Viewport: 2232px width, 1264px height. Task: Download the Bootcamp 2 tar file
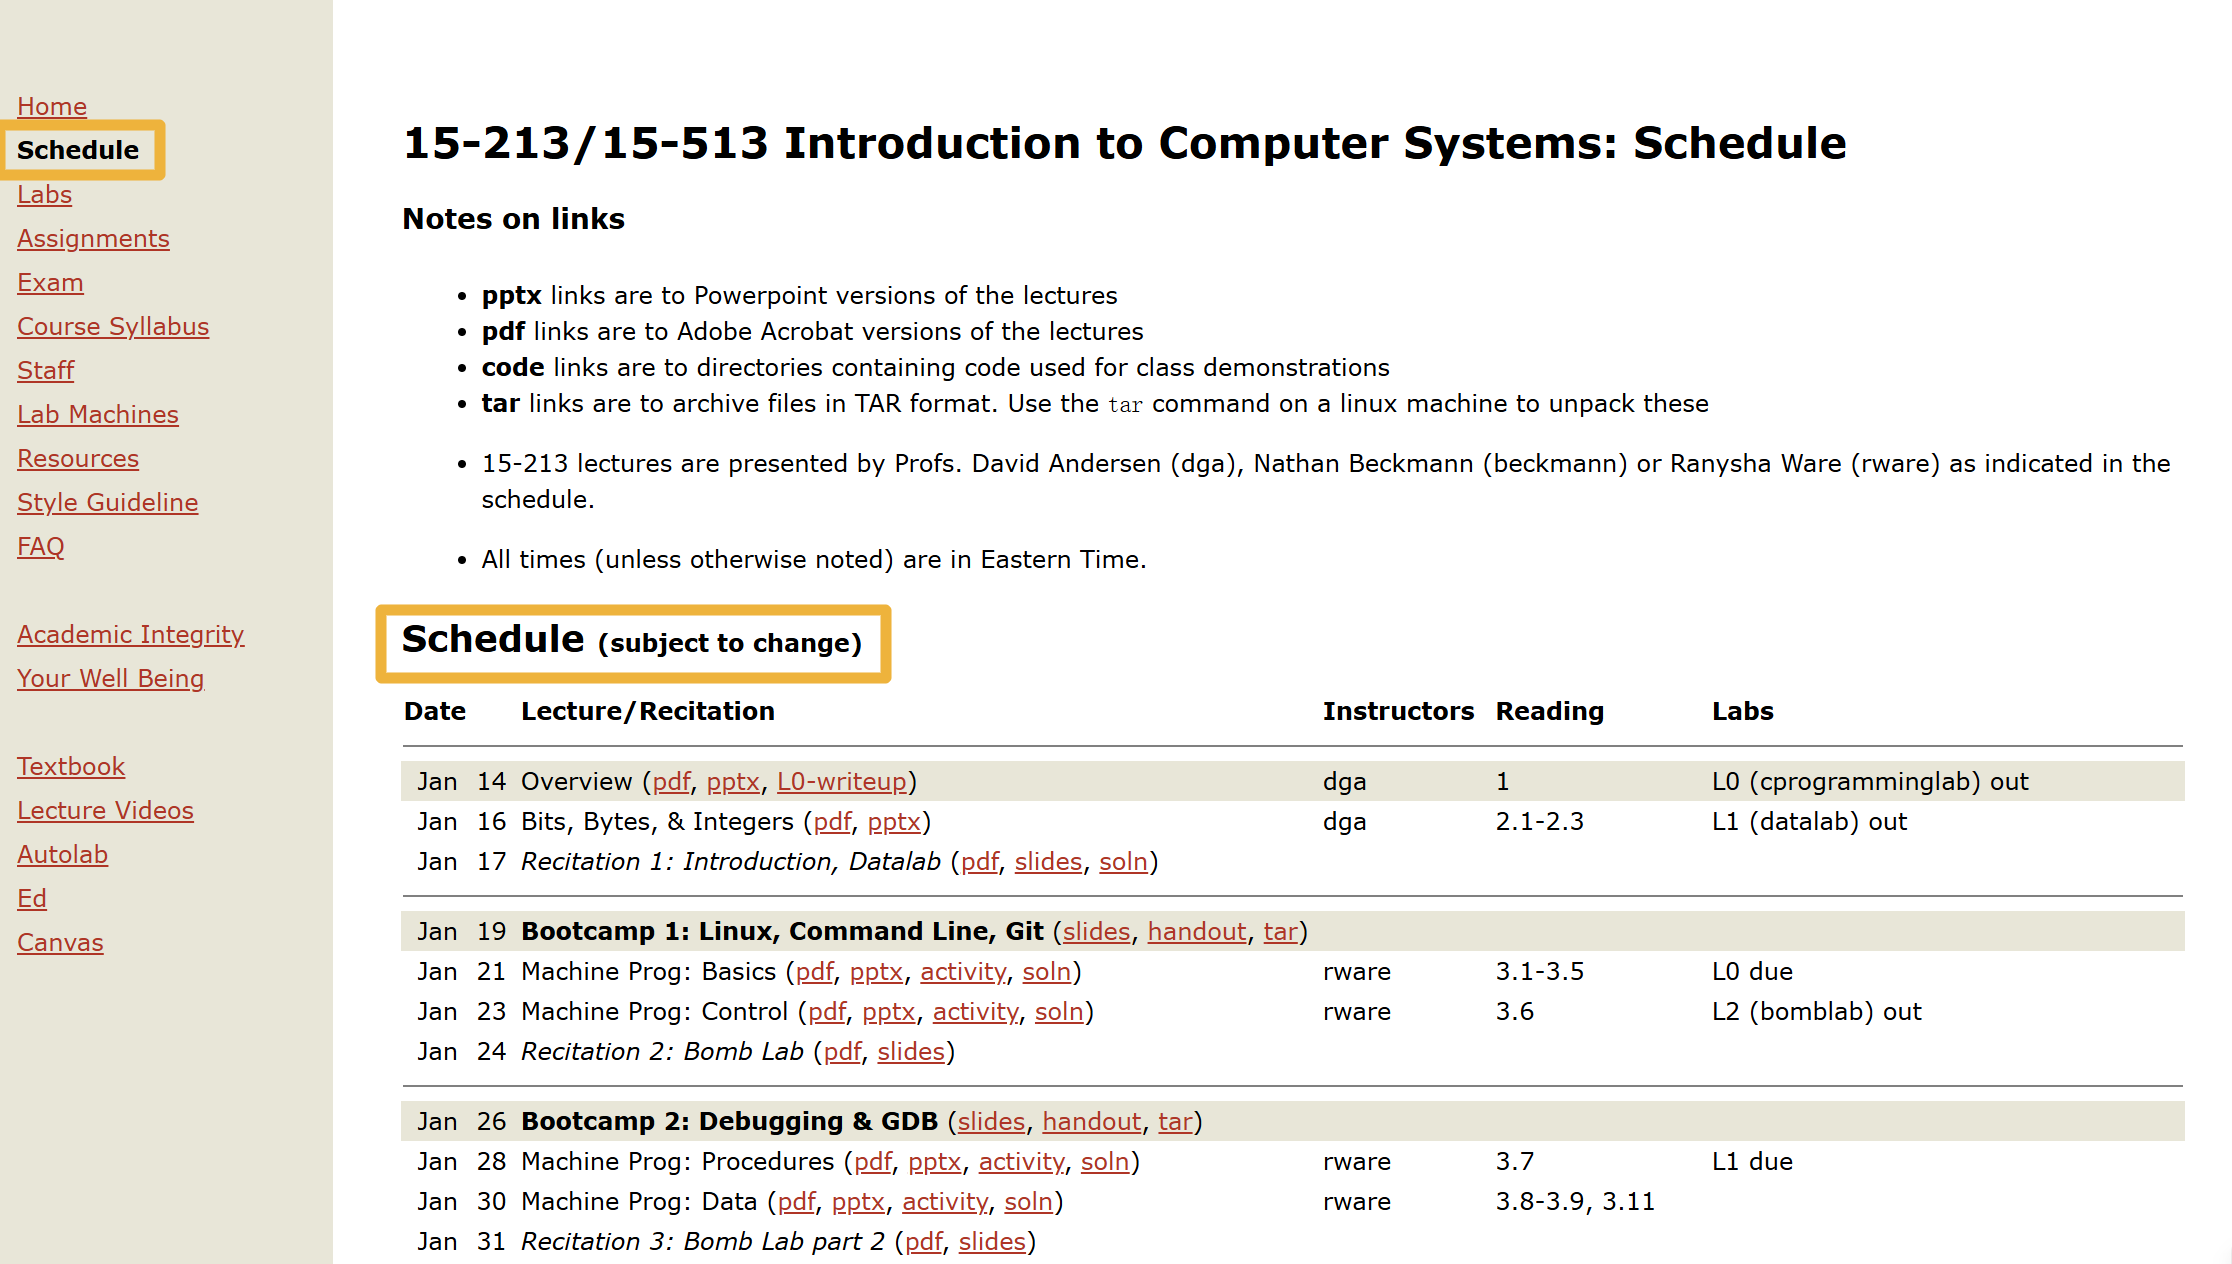pyautogui.click(x=1175, y=1121)
